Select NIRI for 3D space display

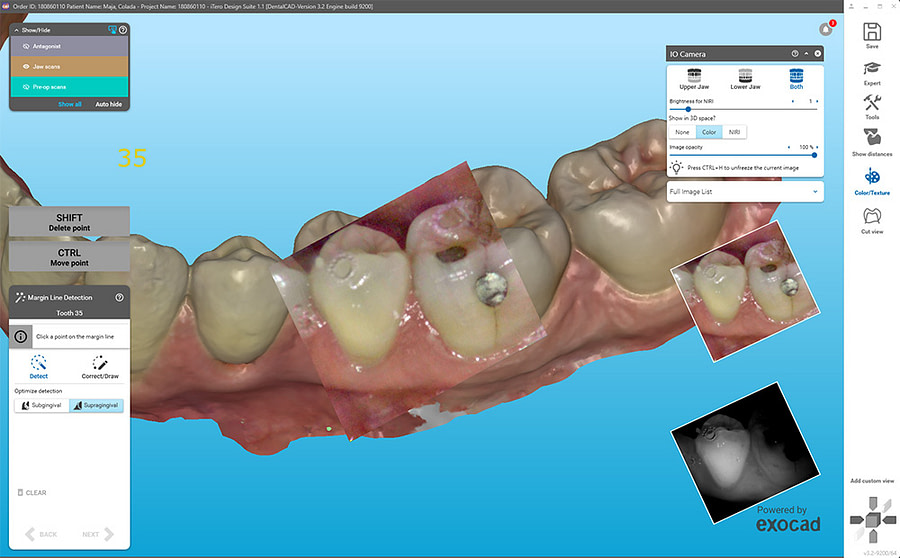tap(734, 132)
